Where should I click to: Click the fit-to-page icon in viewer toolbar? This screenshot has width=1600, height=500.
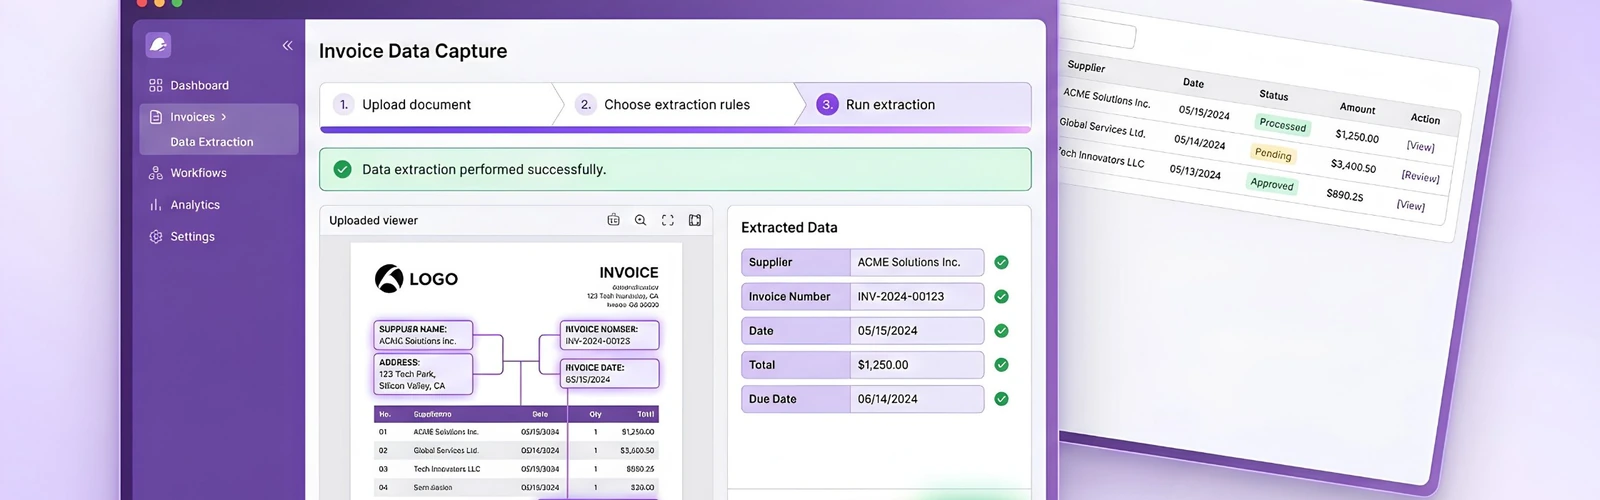[x=695, y=220]
